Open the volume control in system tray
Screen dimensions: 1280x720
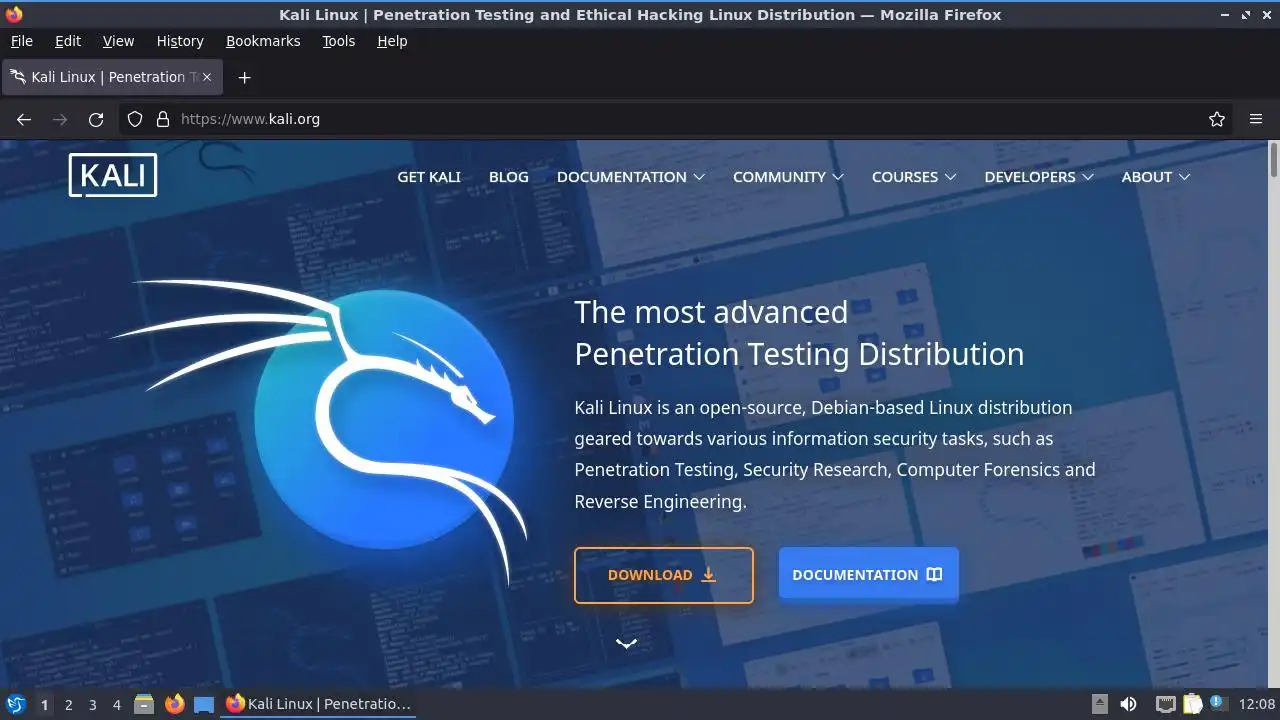pyautogui.click(x=1128, y=704)
